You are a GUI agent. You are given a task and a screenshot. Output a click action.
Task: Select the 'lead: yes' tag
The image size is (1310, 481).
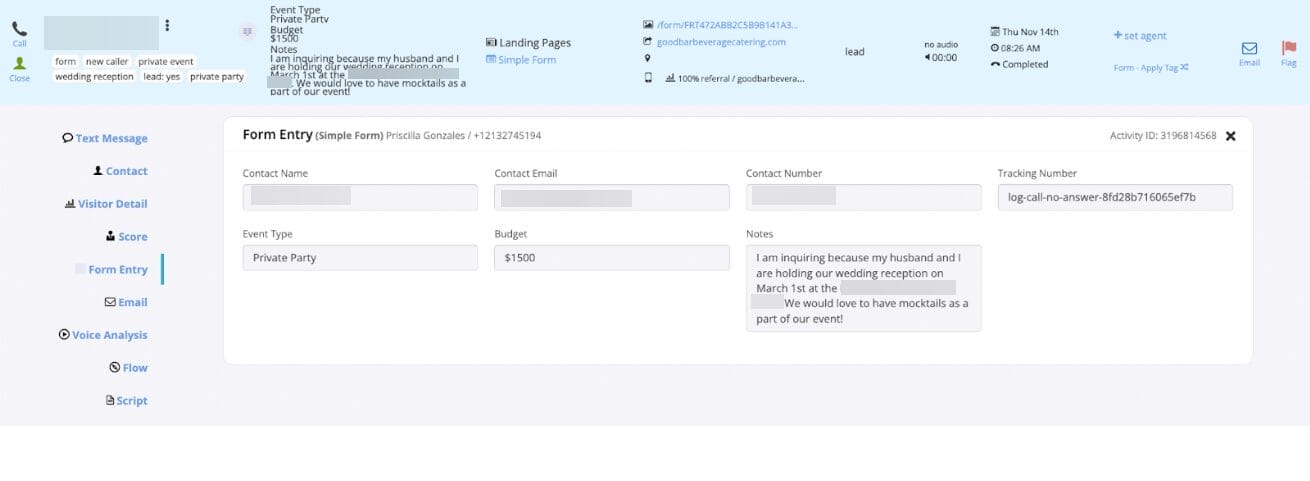[x=162, y=77]
